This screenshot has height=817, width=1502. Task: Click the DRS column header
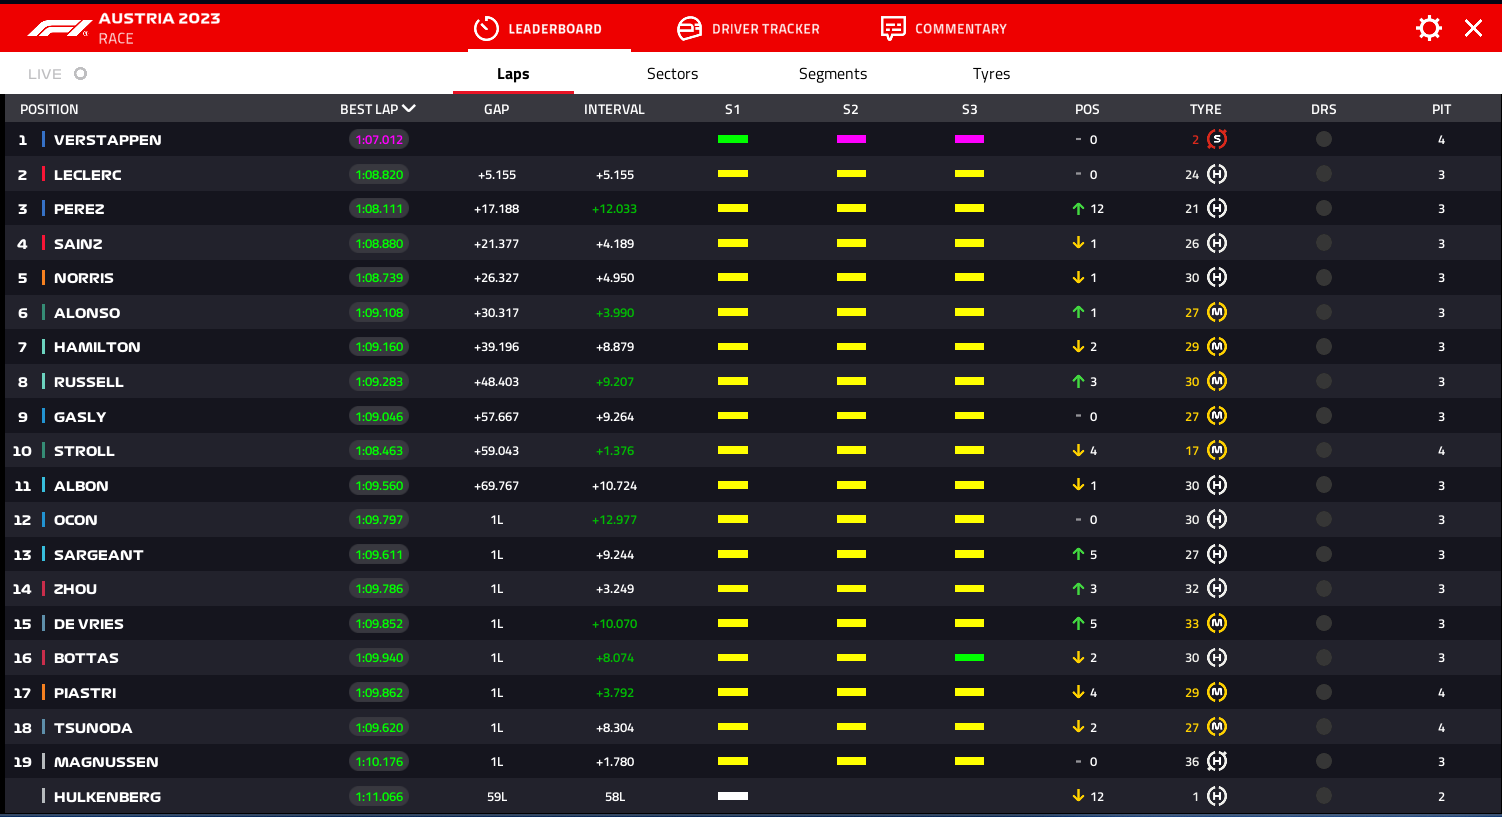(1324, 109)
